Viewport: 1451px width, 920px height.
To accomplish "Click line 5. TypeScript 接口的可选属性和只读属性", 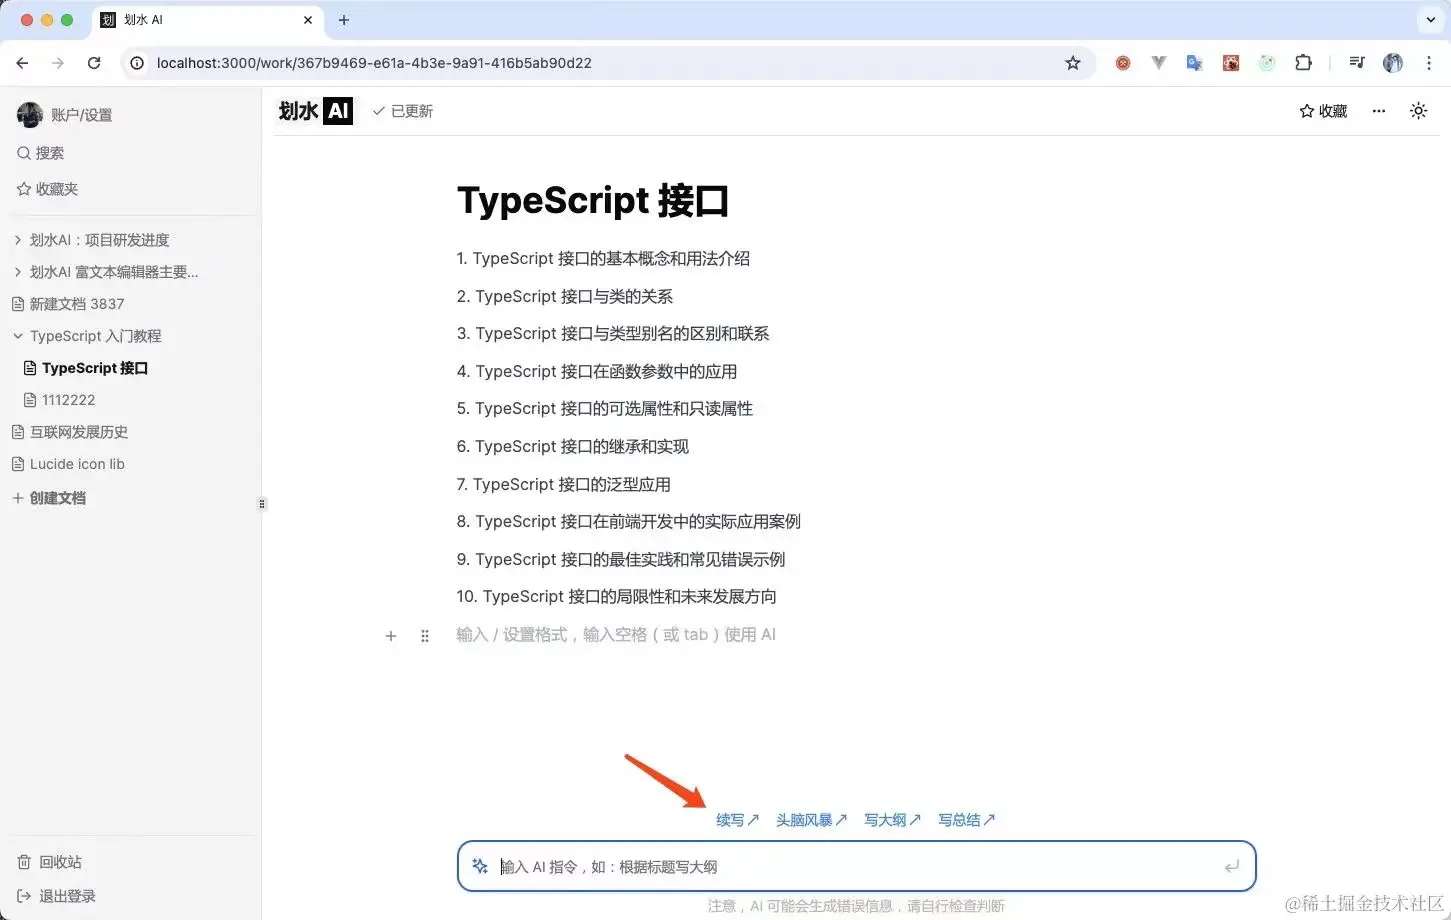I will (605, 409).
